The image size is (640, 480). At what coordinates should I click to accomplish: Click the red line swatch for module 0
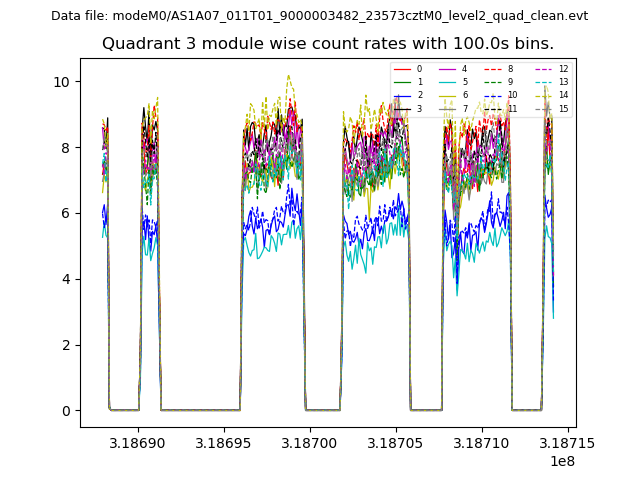click(x=402, y=69)
